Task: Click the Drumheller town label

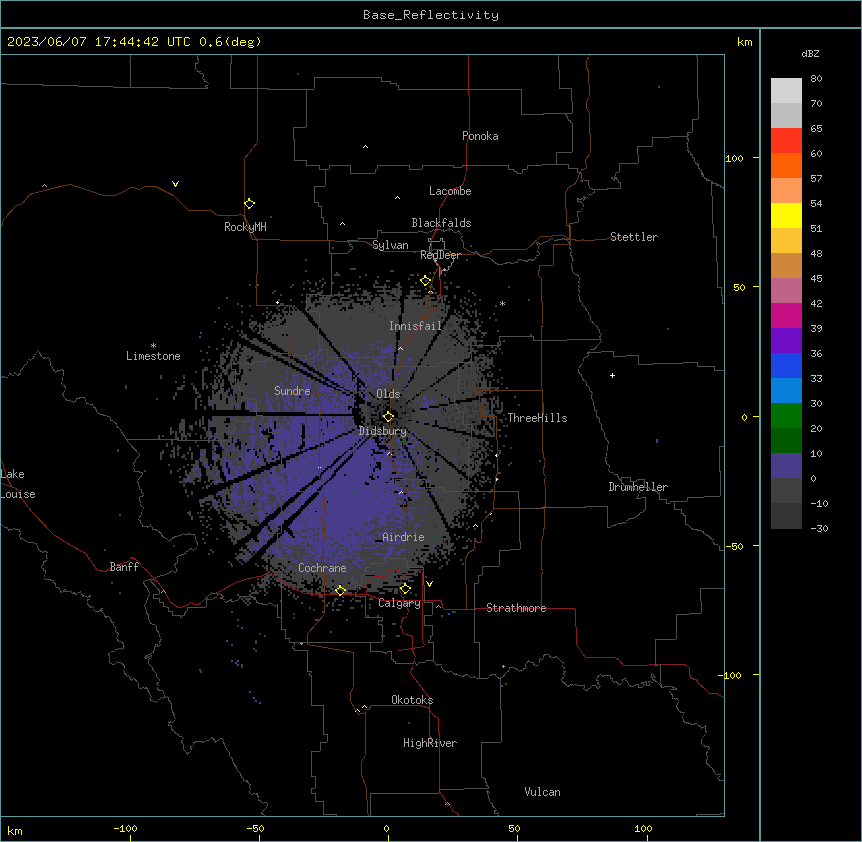Action: pos(638,487)
